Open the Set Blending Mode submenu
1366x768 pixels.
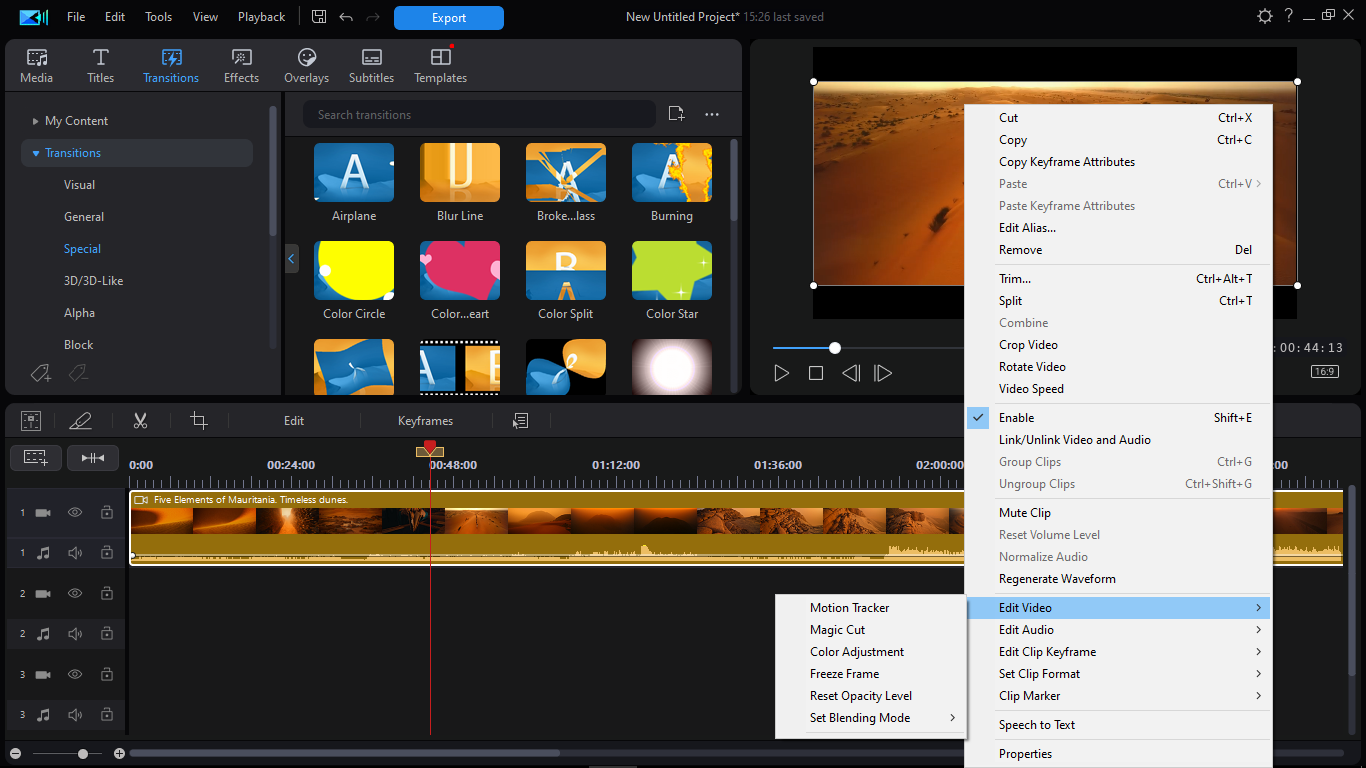coord(860,718)
